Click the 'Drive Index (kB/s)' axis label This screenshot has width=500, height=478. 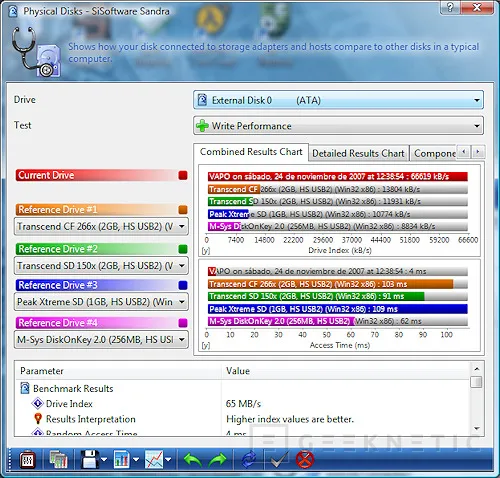coord(340,250)
